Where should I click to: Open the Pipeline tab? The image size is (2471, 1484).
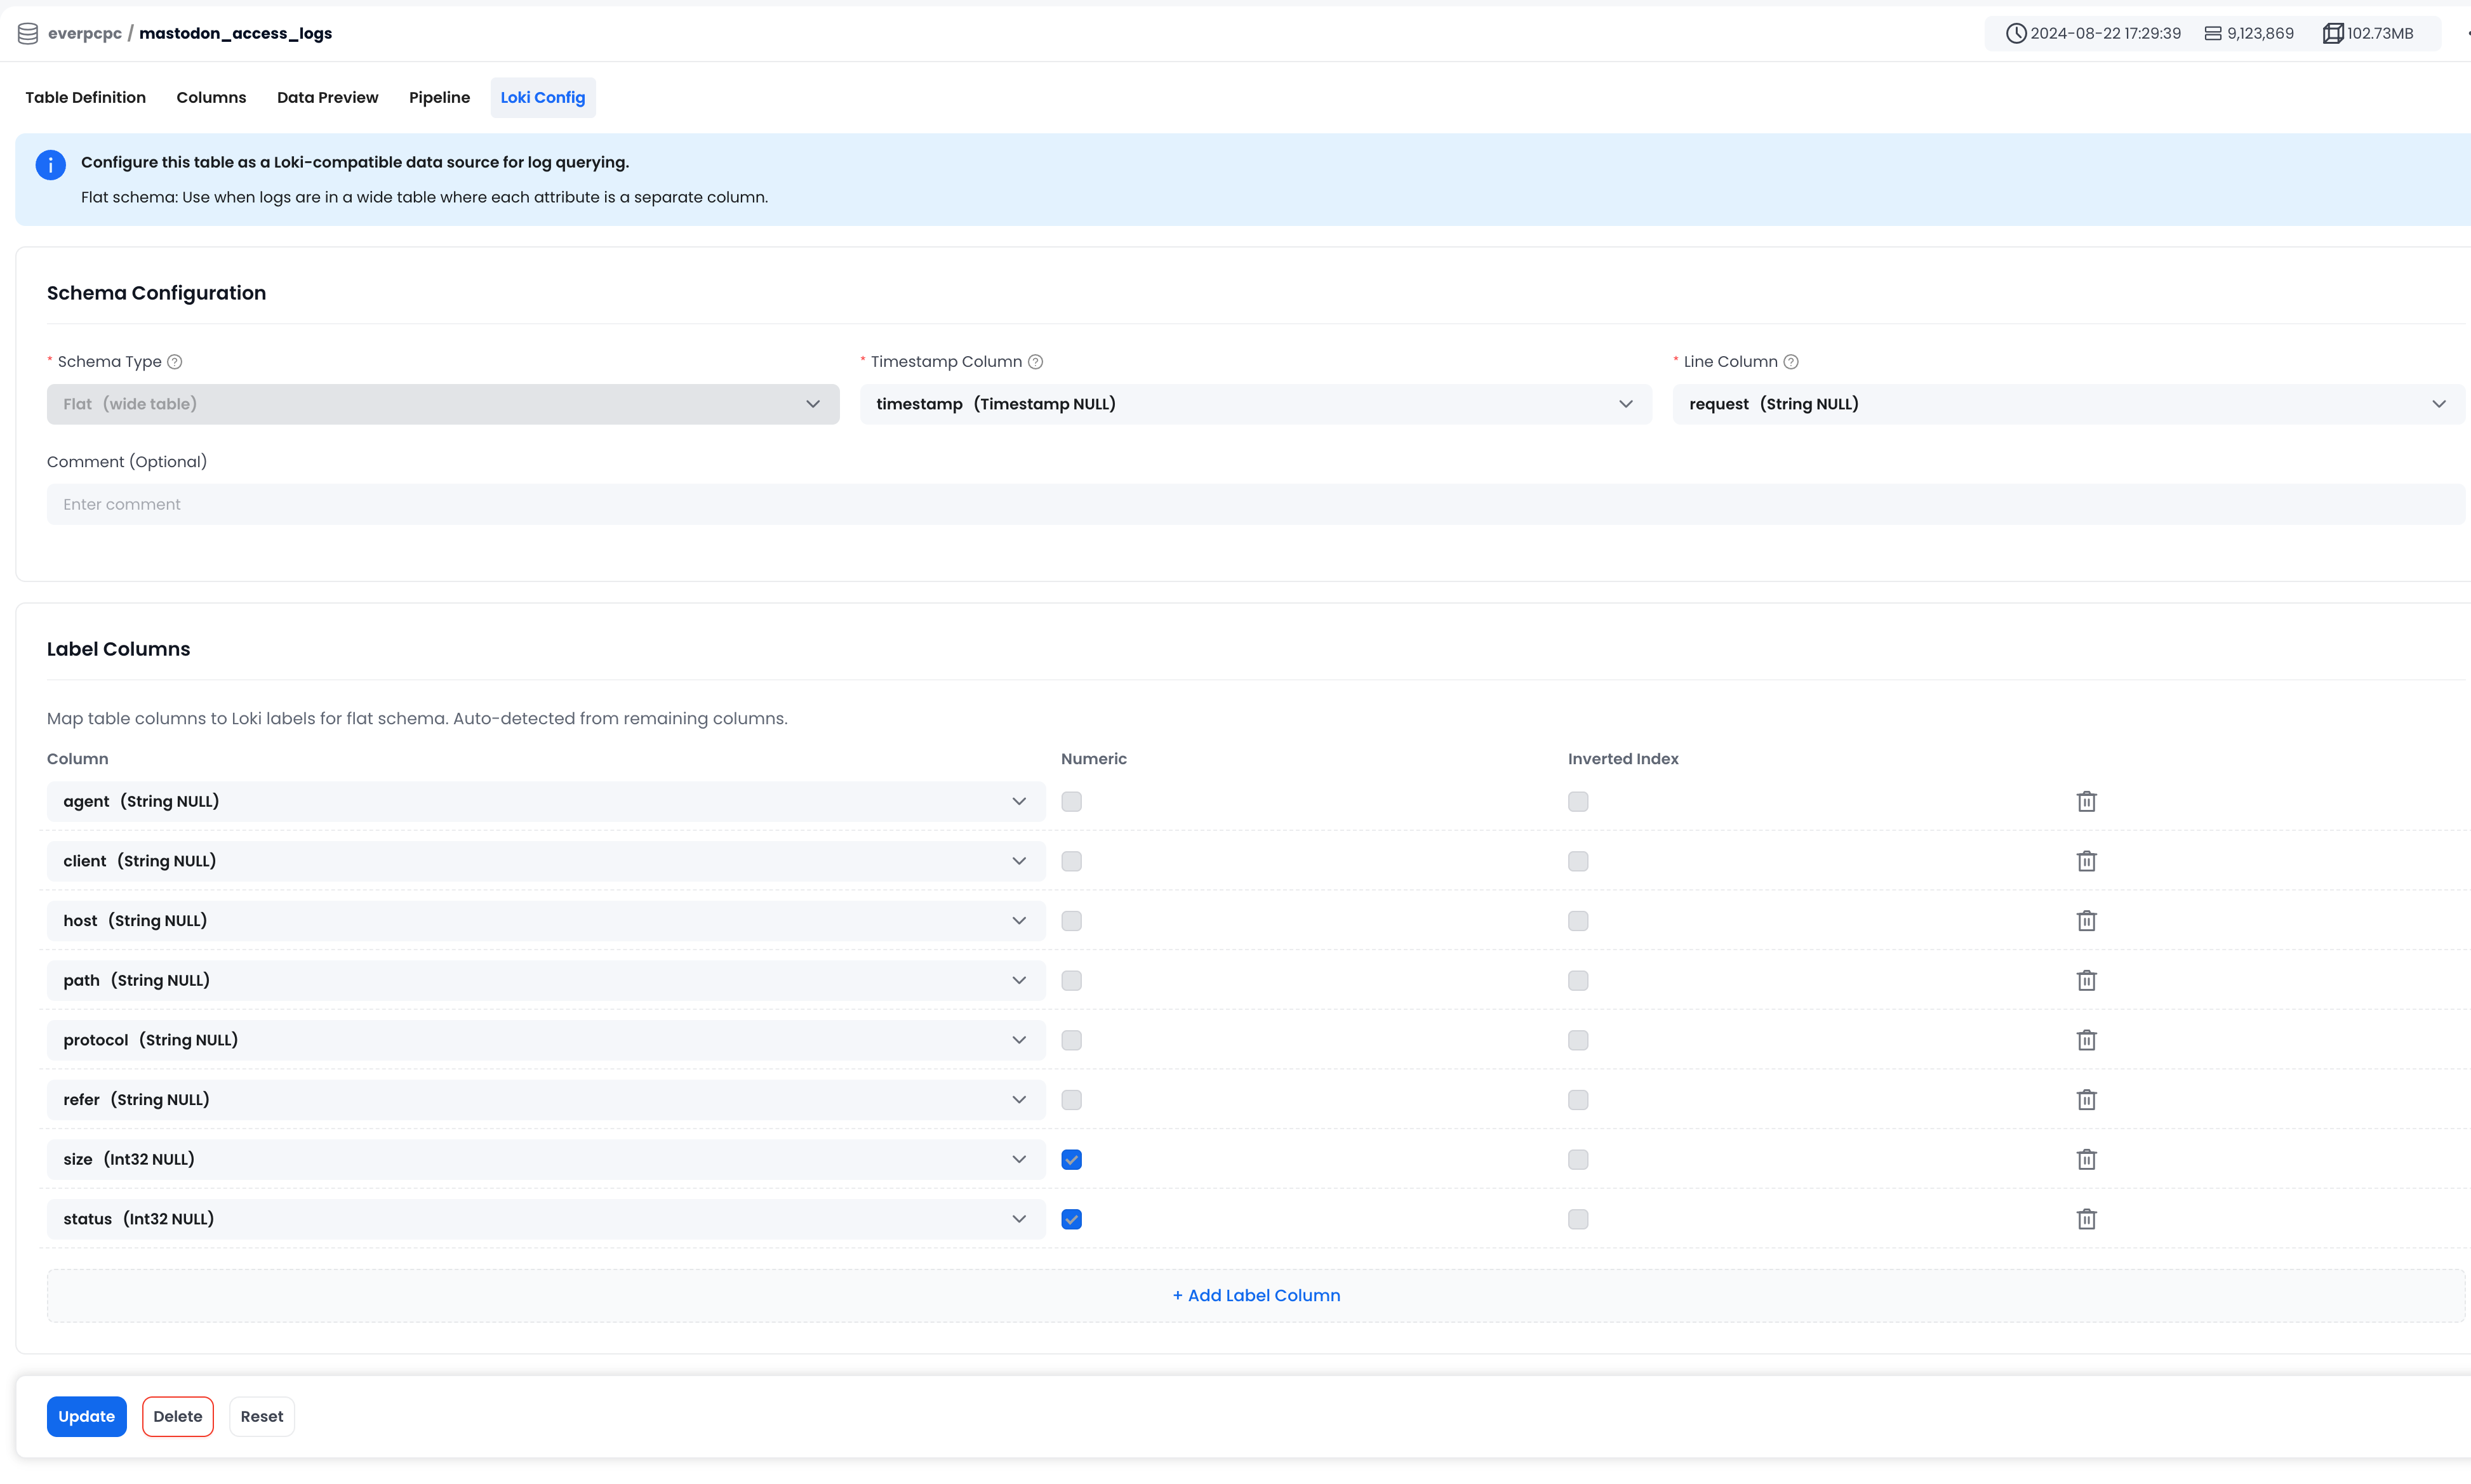point(439,97)
